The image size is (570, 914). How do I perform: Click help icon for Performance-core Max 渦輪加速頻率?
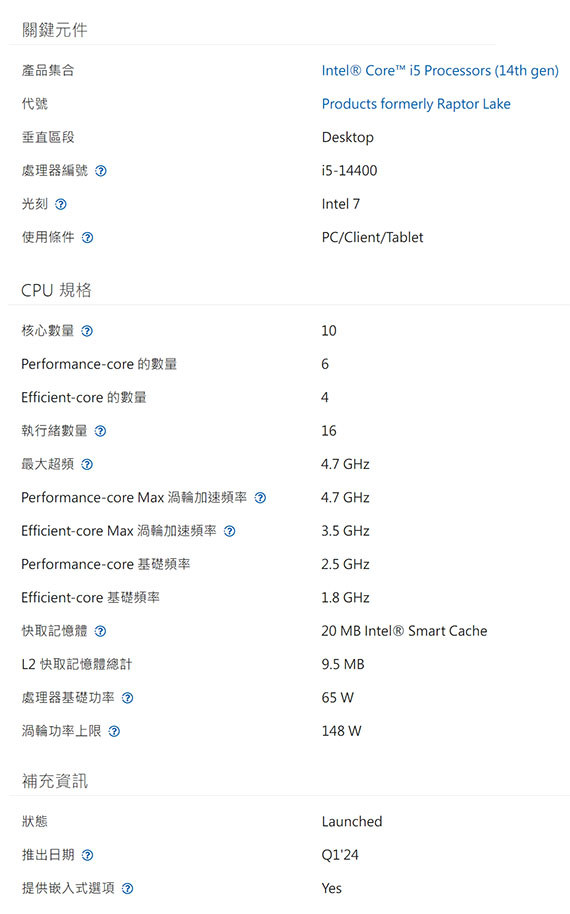261,498
